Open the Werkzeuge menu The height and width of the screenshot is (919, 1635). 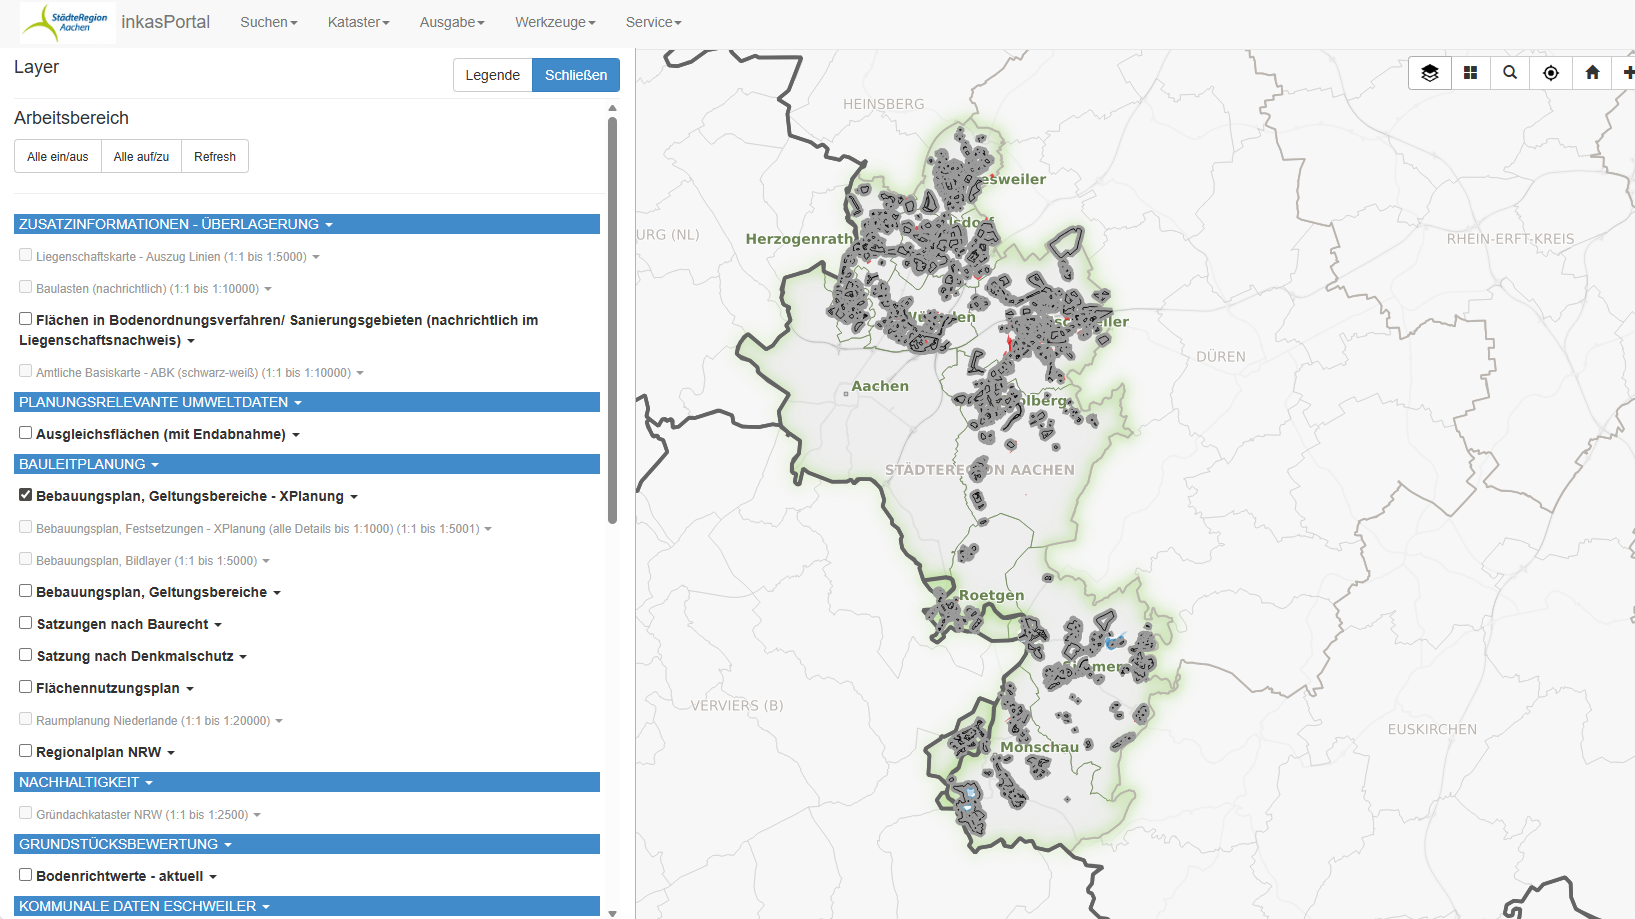click(x=555, y=22)
